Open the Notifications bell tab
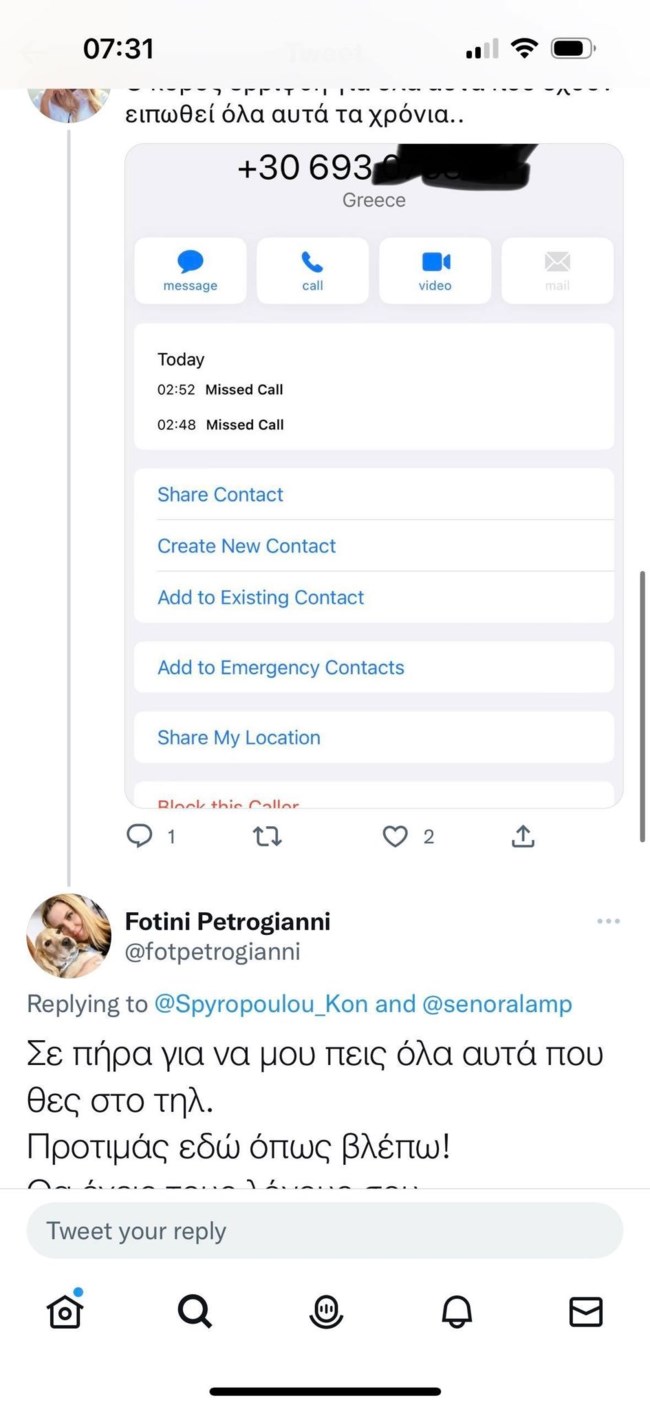Screen dimensions: 650x1409 [456, 1311]
